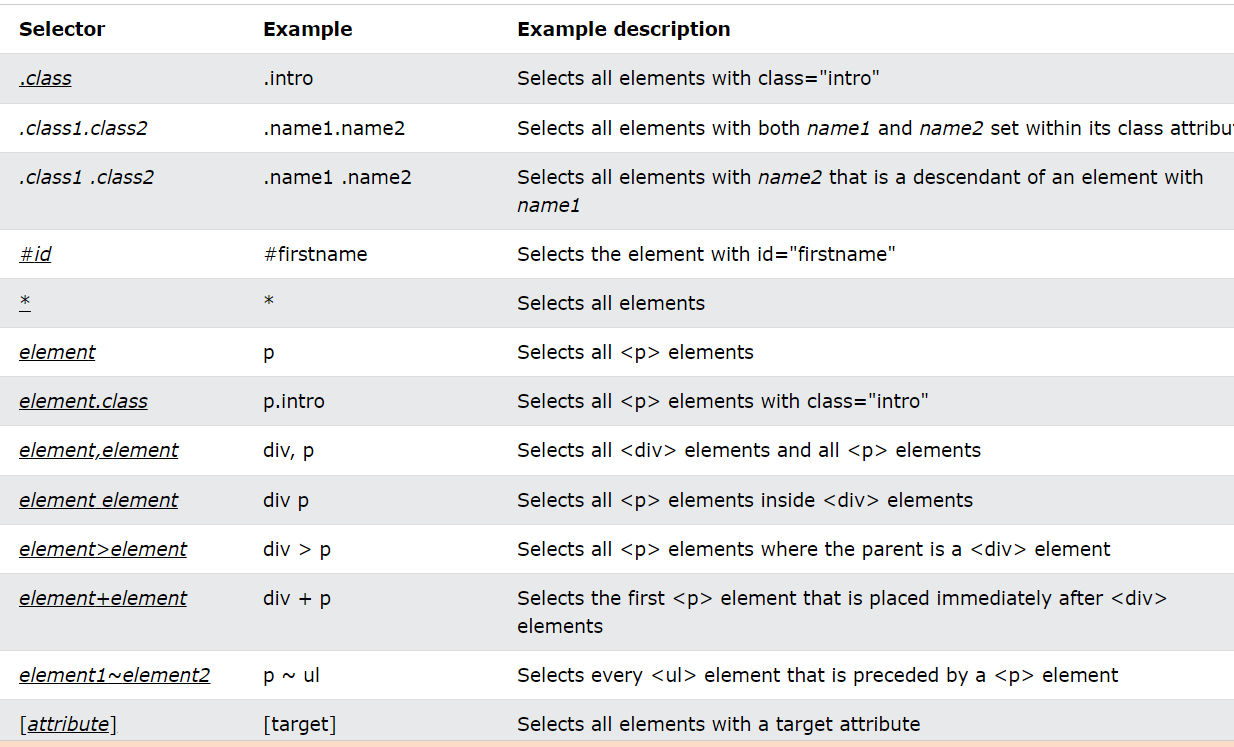
Task: Click the #firstname example text
Action: tap(315, 254)
